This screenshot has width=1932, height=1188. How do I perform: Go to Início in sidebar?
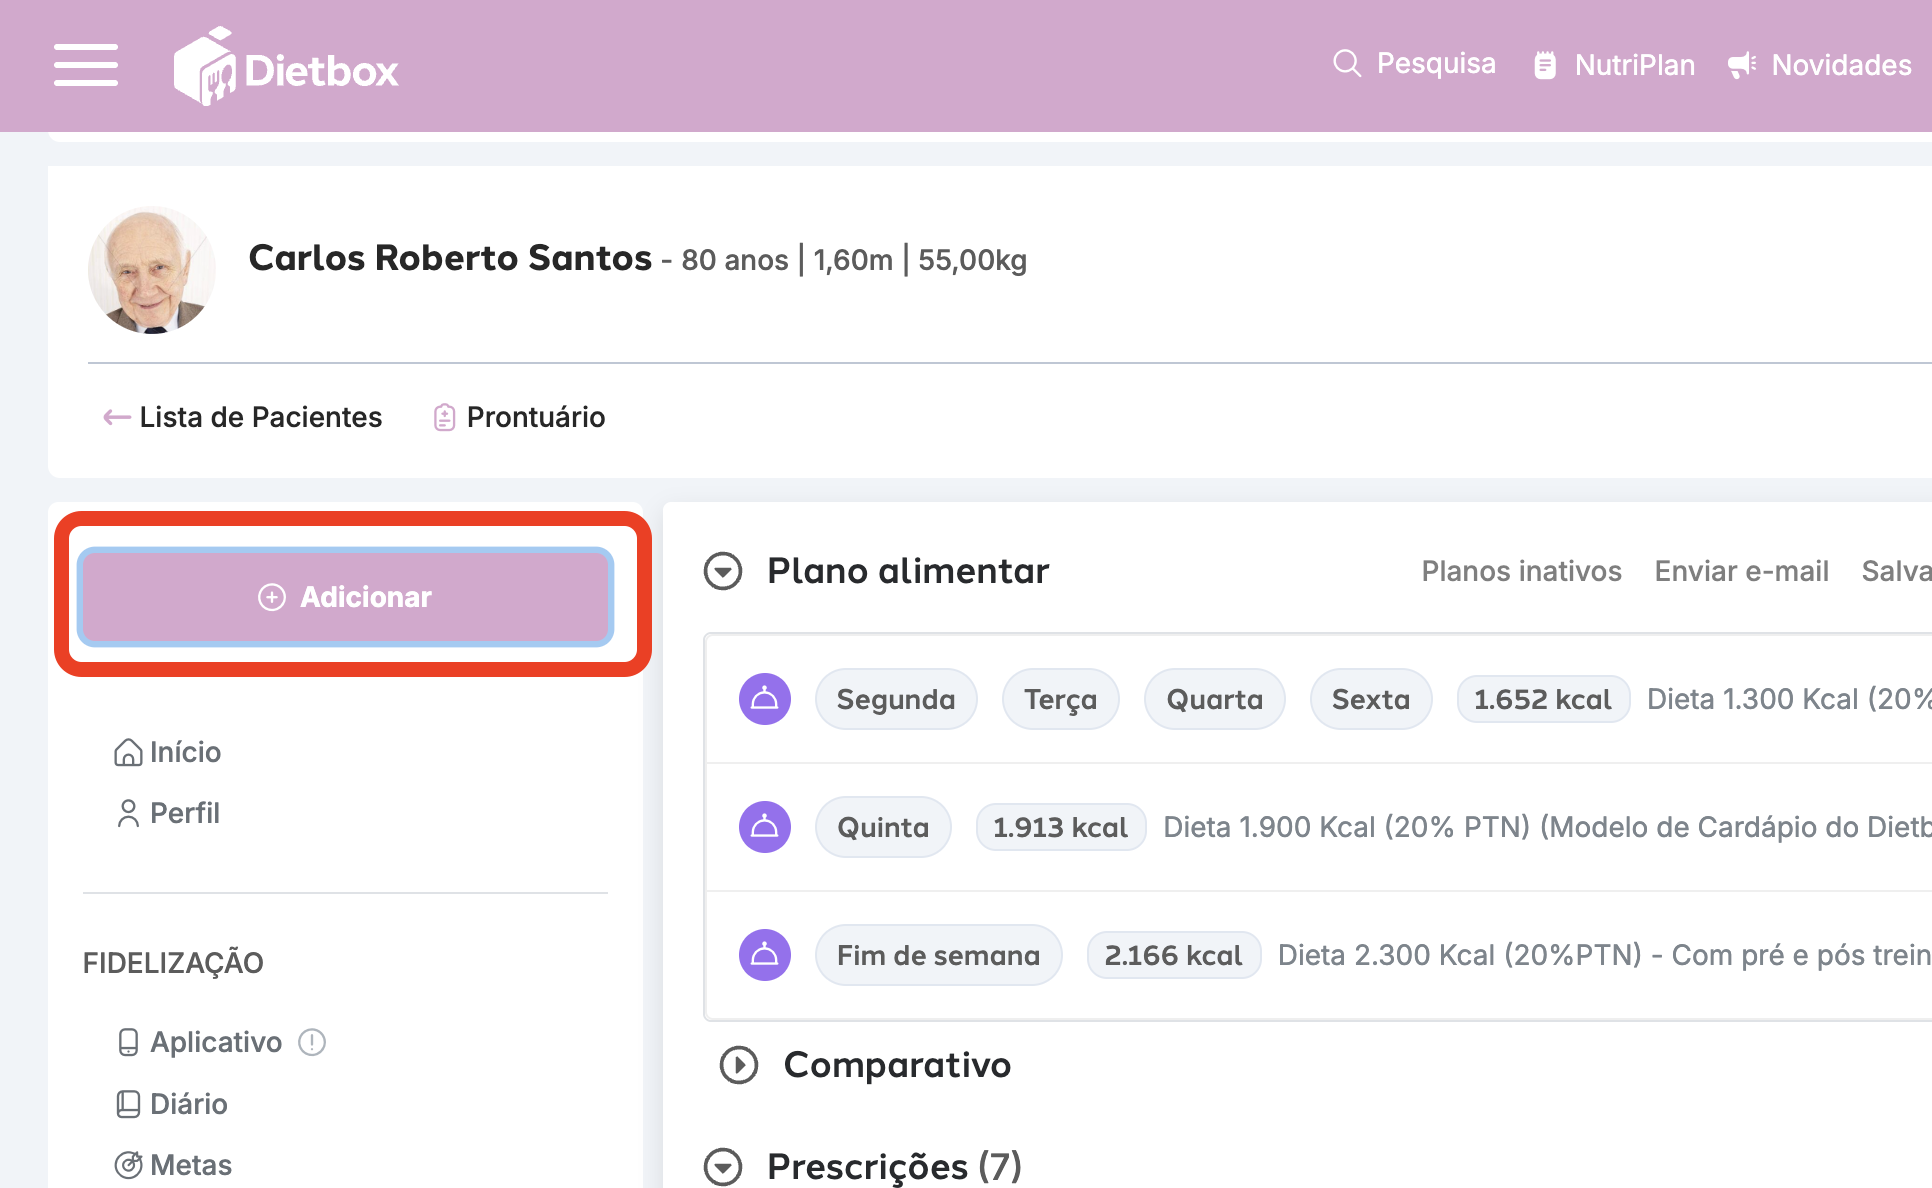(168, 752)
